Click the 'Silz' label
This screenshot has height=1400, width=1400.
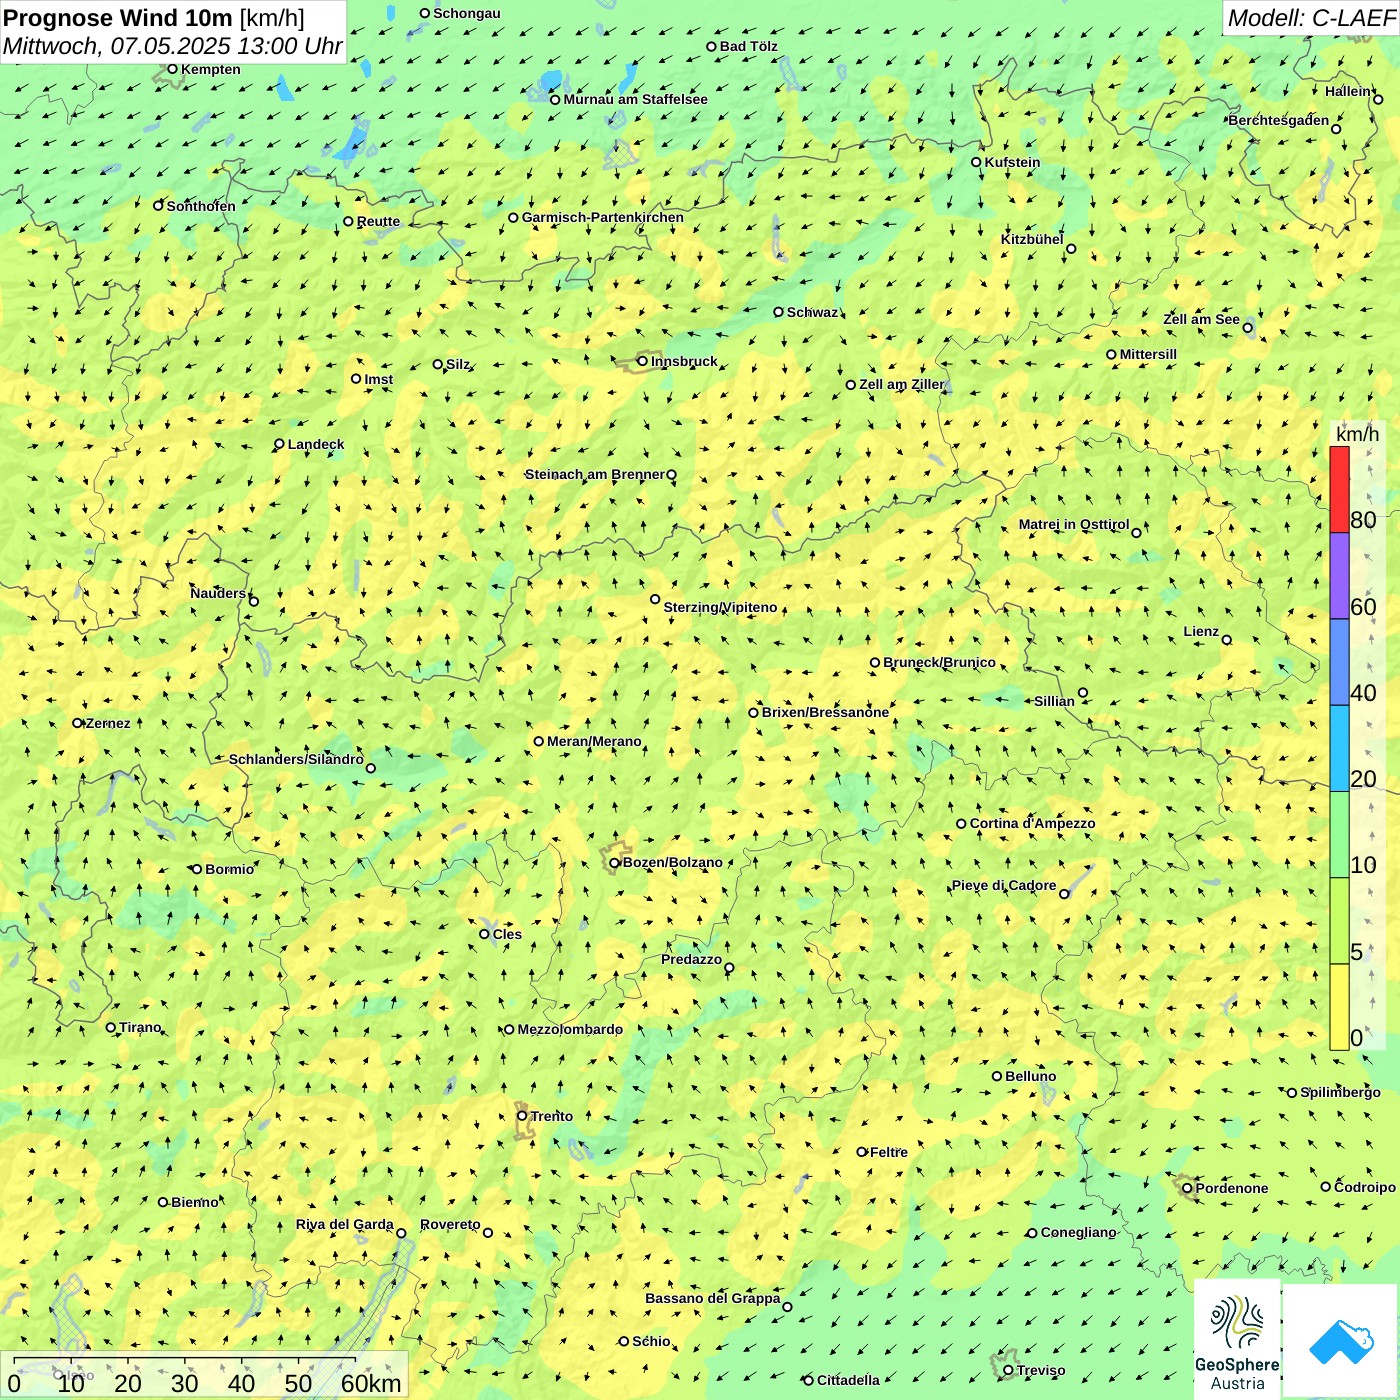(458, 364)
